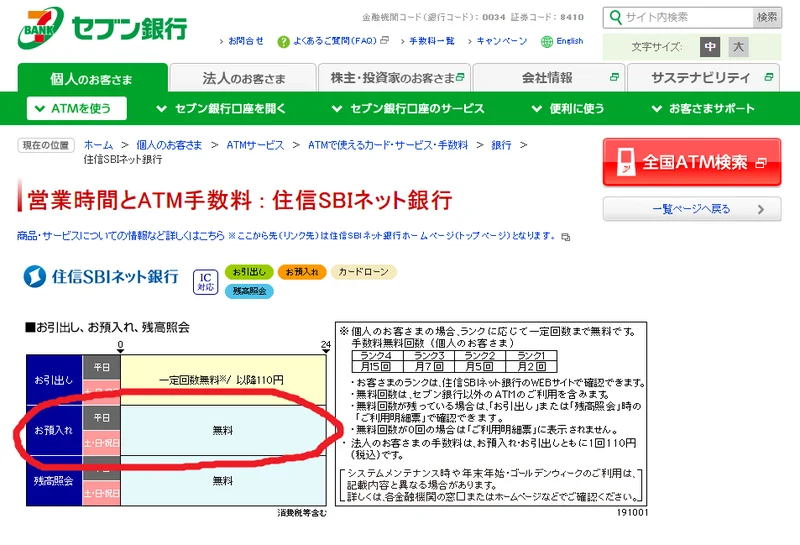
Task: Select the 法人のお客さま tab
Action: click(243, 78)
